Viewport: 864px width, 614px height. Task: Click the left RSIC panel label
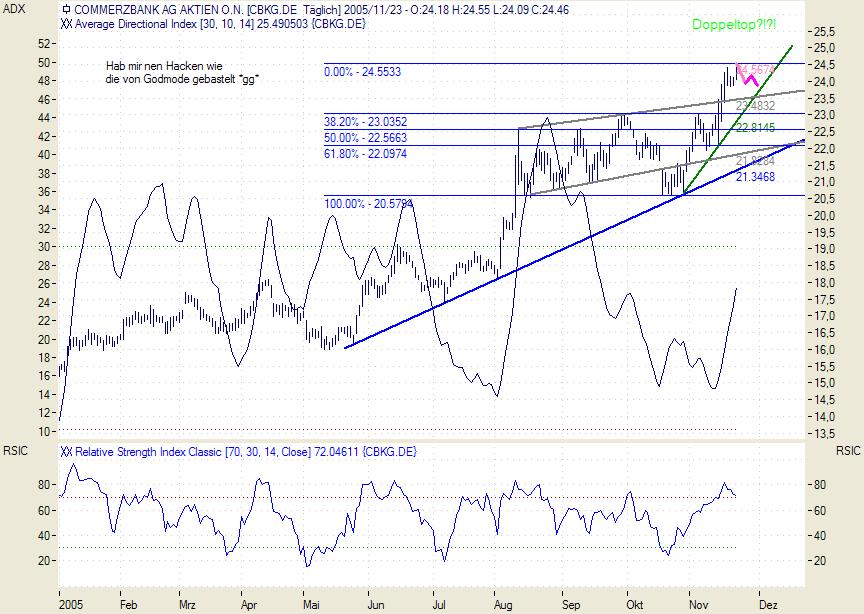point(18,450)
